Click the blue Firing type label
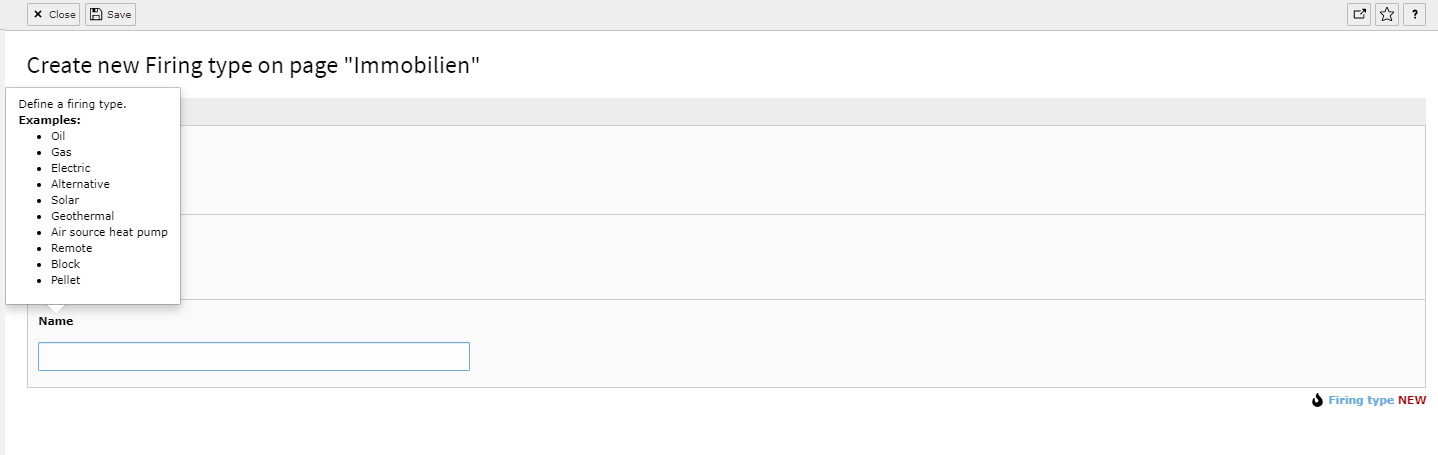Image resolution: width=1438 pixels, height=455 pixels. [1361, 400]
